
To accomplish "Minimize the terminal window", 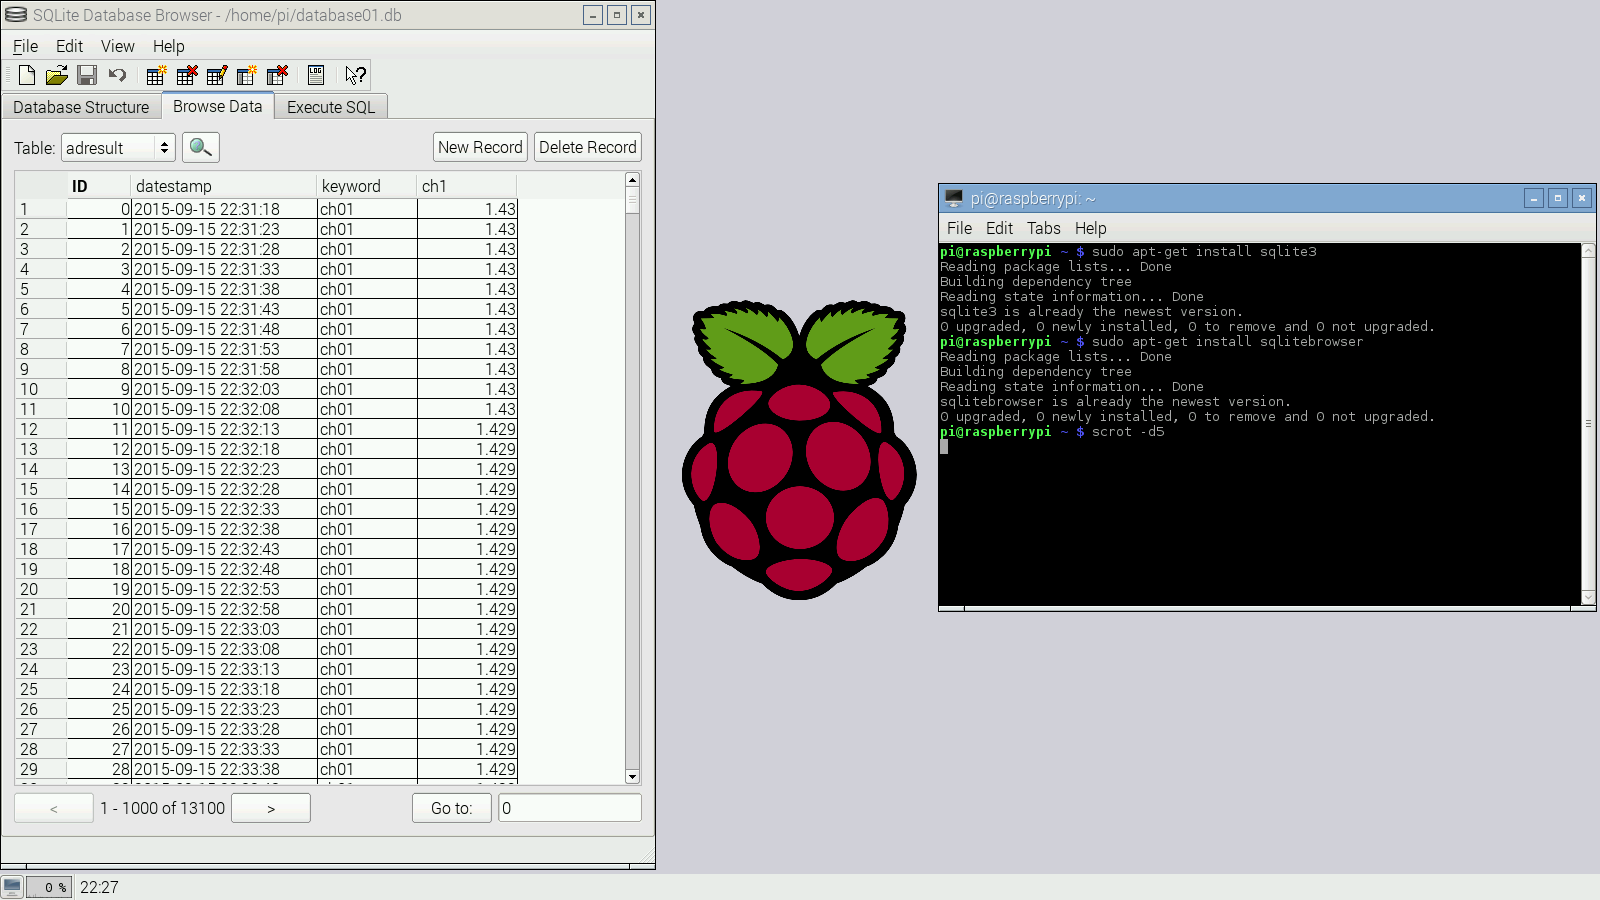I will point(1534,198).
